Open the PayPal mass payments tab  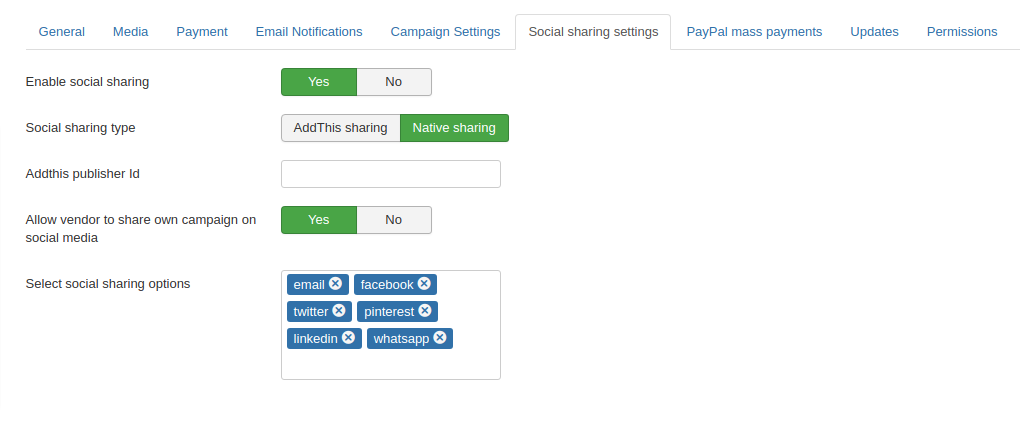pos(754,32)
